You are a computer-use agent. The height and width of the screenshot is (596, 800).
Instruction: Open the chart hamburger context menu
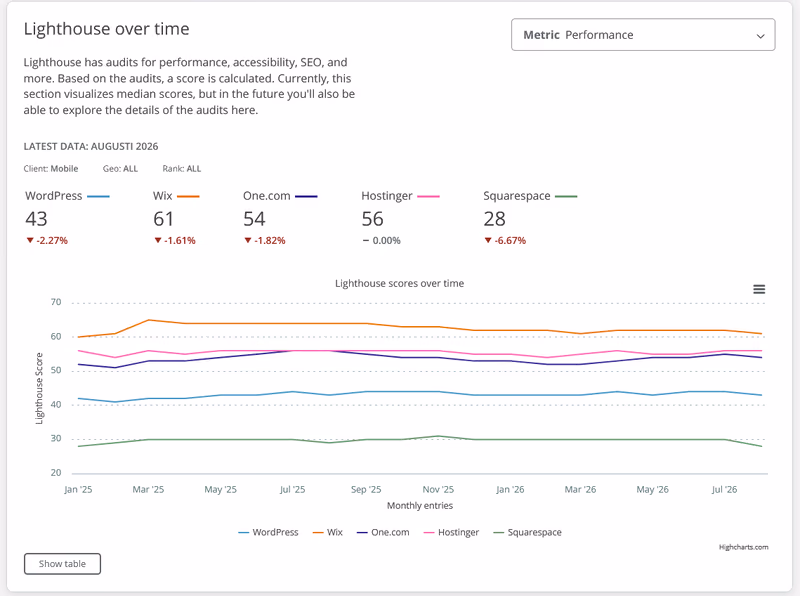click(x=759, y=289)
